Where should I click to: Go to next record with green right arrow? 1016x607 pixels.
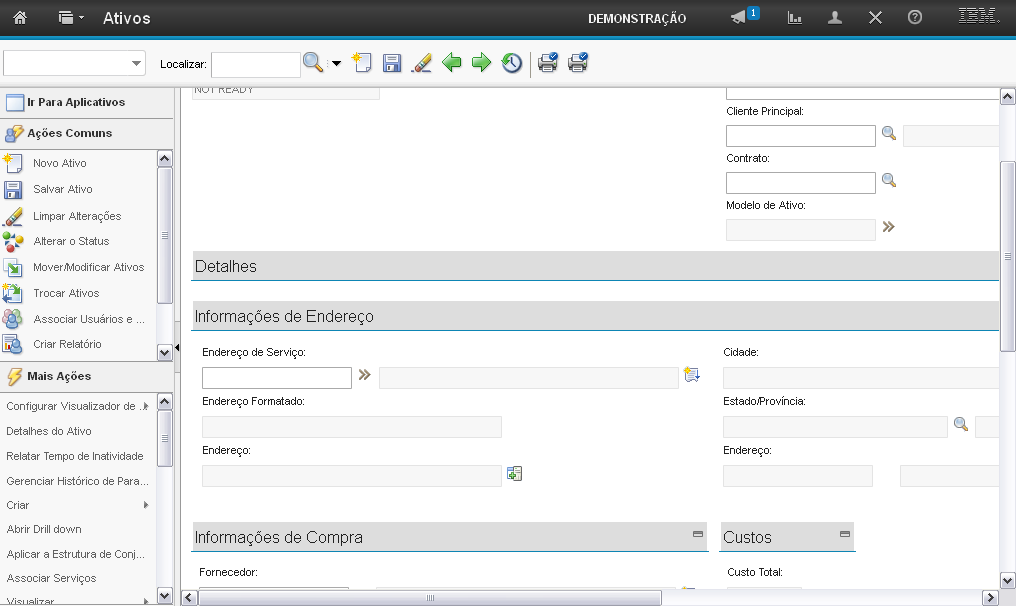pyautogui.click(x=482, y=64)
